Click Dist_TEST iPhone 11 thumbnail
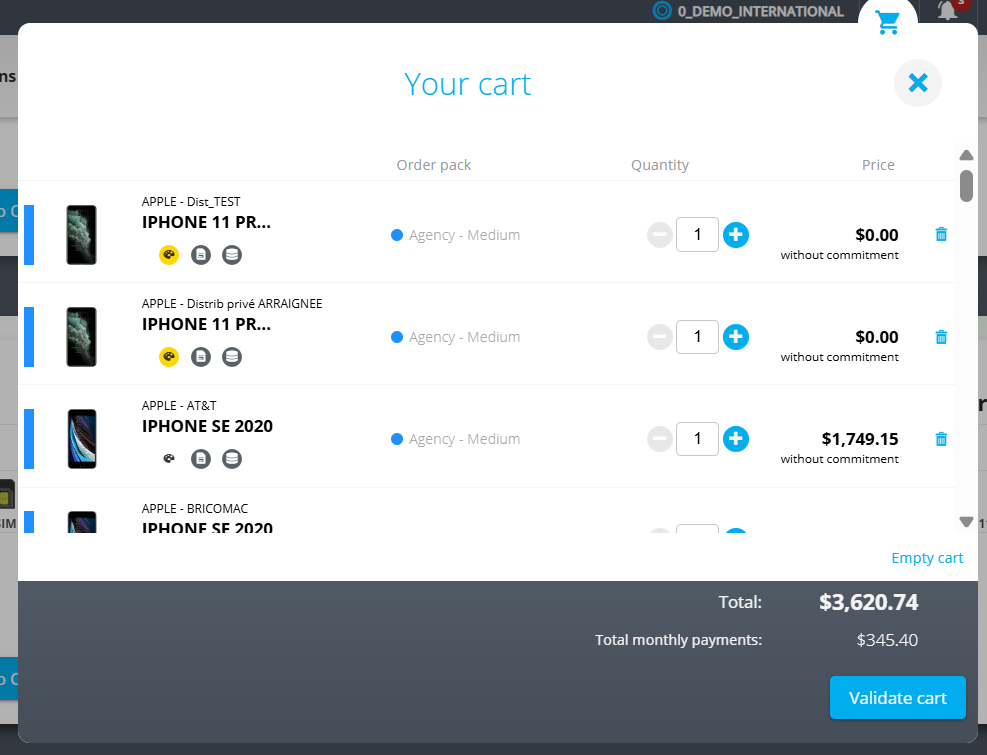987x755 pixels. [x=82, y=235]
